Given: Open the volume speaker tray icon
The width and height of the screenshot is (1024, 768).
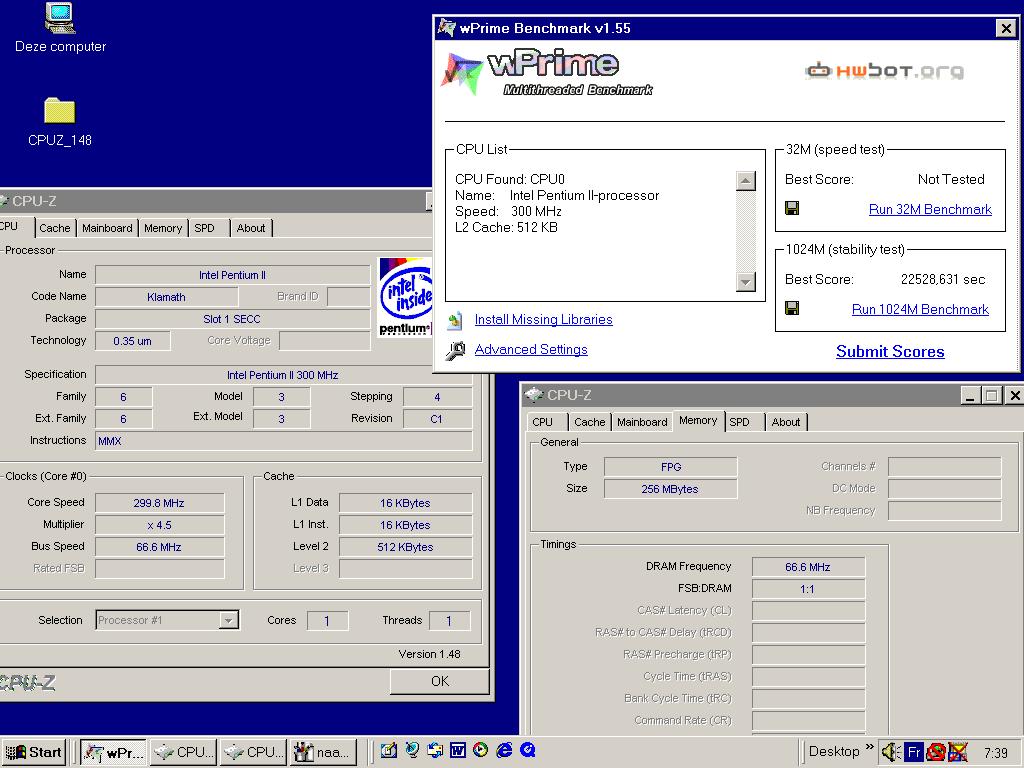Looking at the screenshot, I should click(x=891, y=752).
